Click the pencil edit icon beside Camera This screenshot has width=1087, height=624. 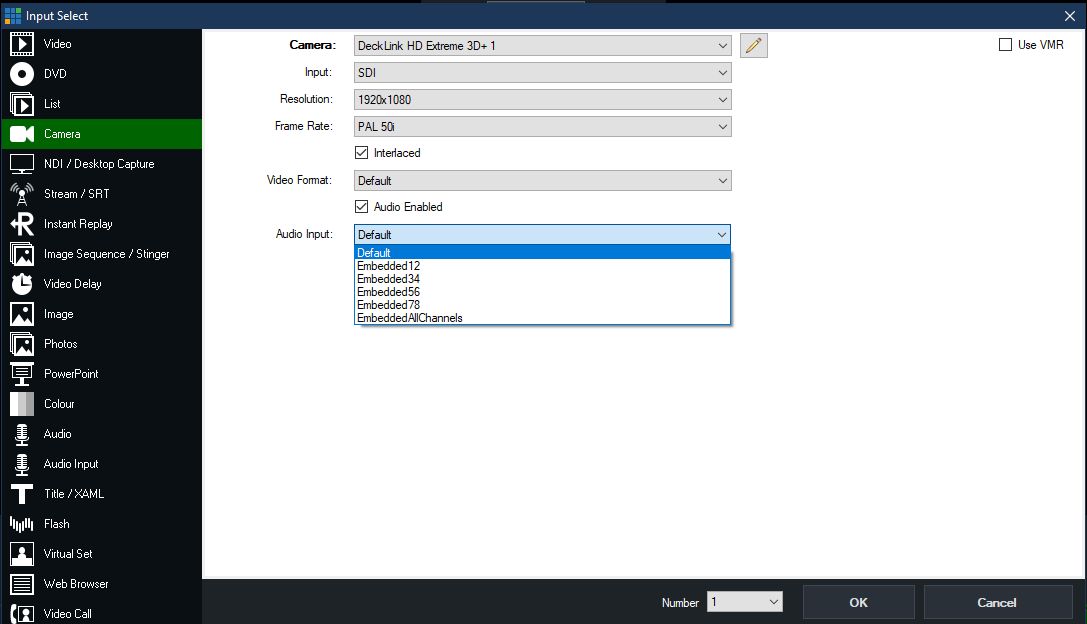[754, 45]
